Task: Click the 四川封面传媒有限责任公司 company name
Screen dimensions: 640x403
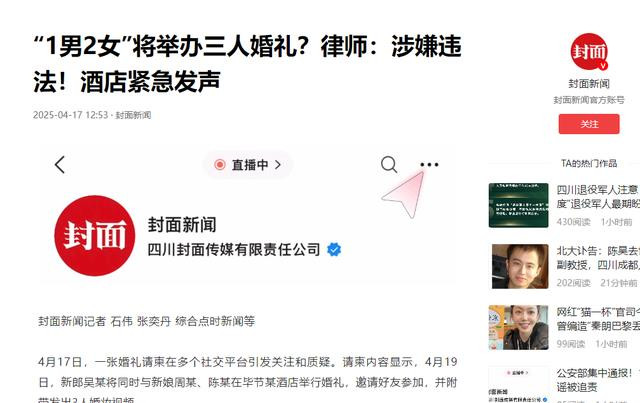Action: 233,249
